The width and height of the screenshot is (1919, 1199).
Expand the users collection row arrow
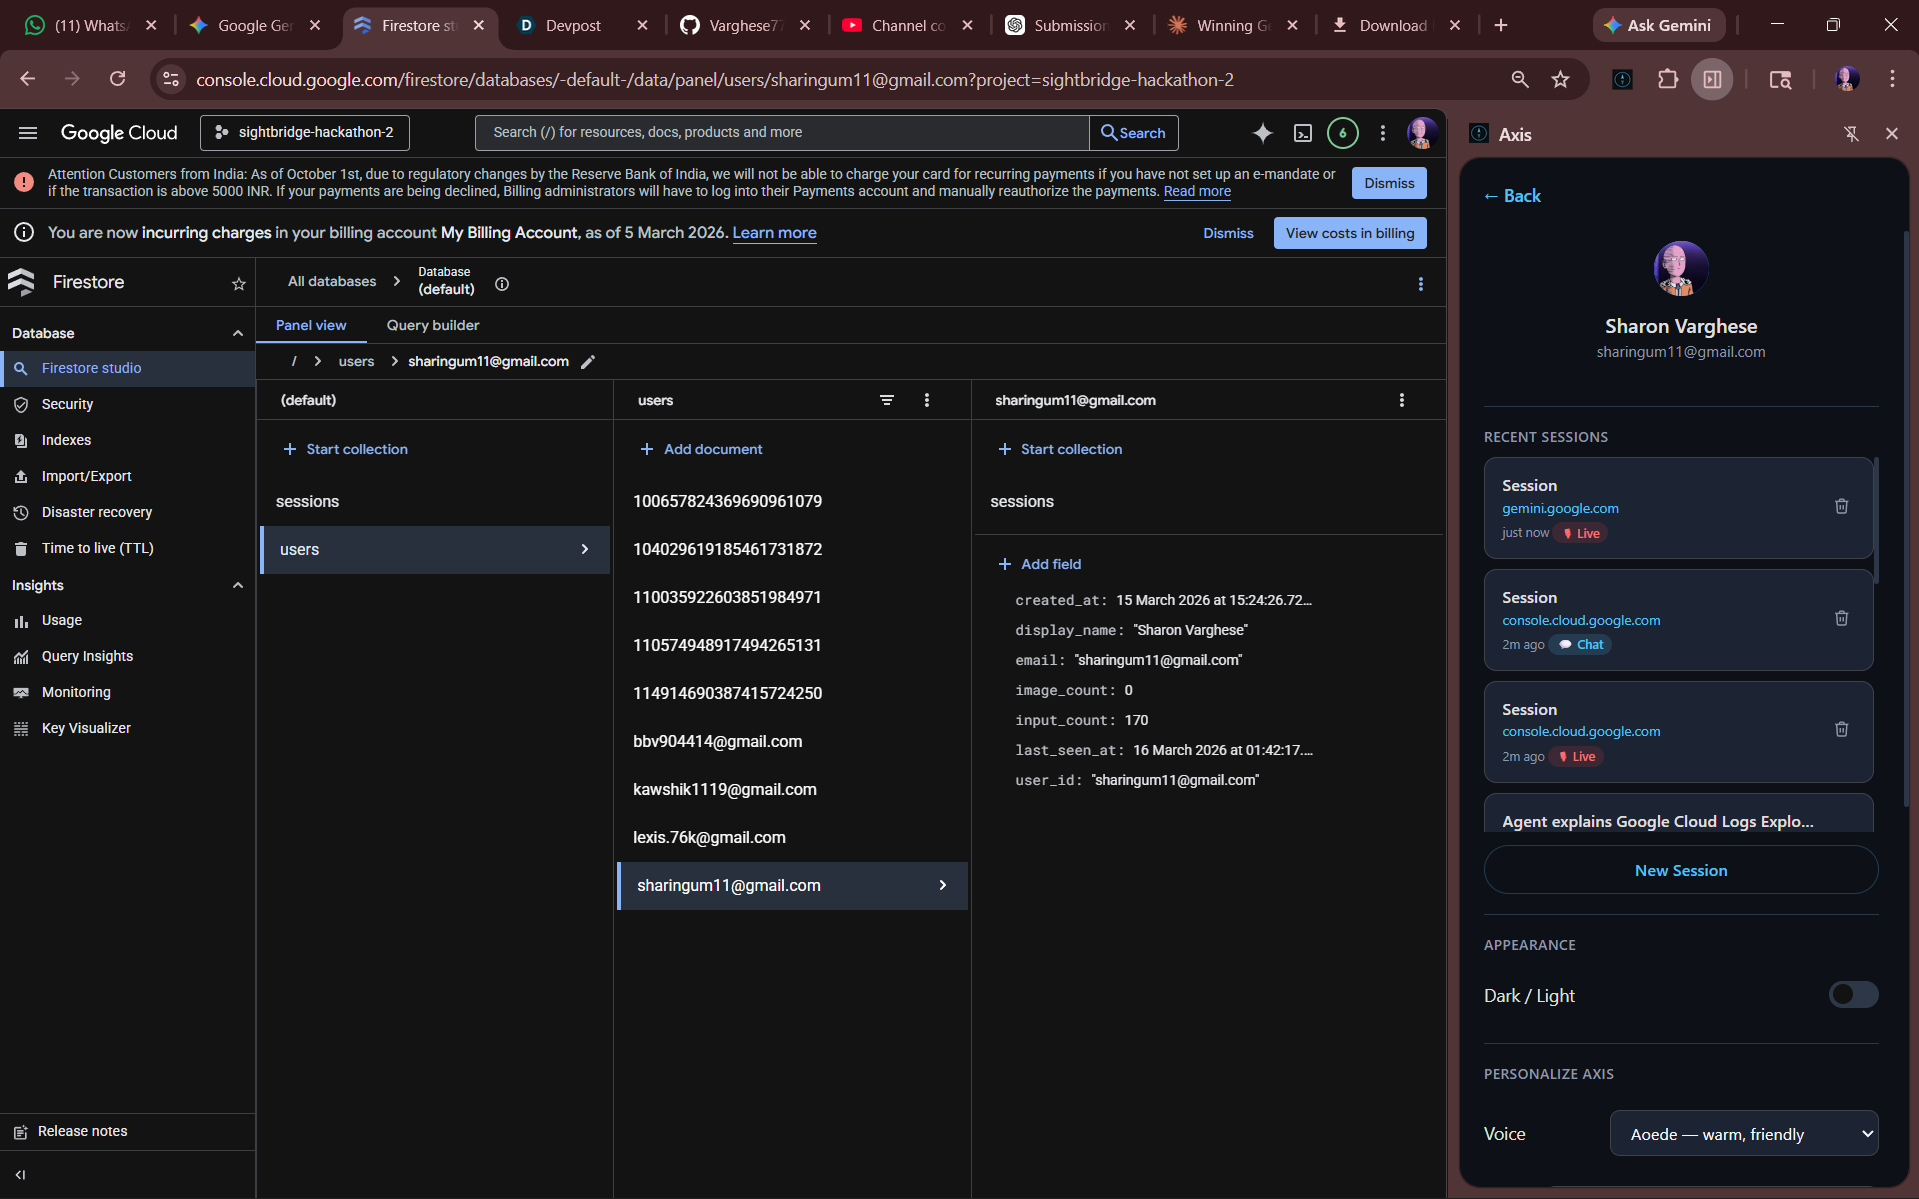coord(585,549)
